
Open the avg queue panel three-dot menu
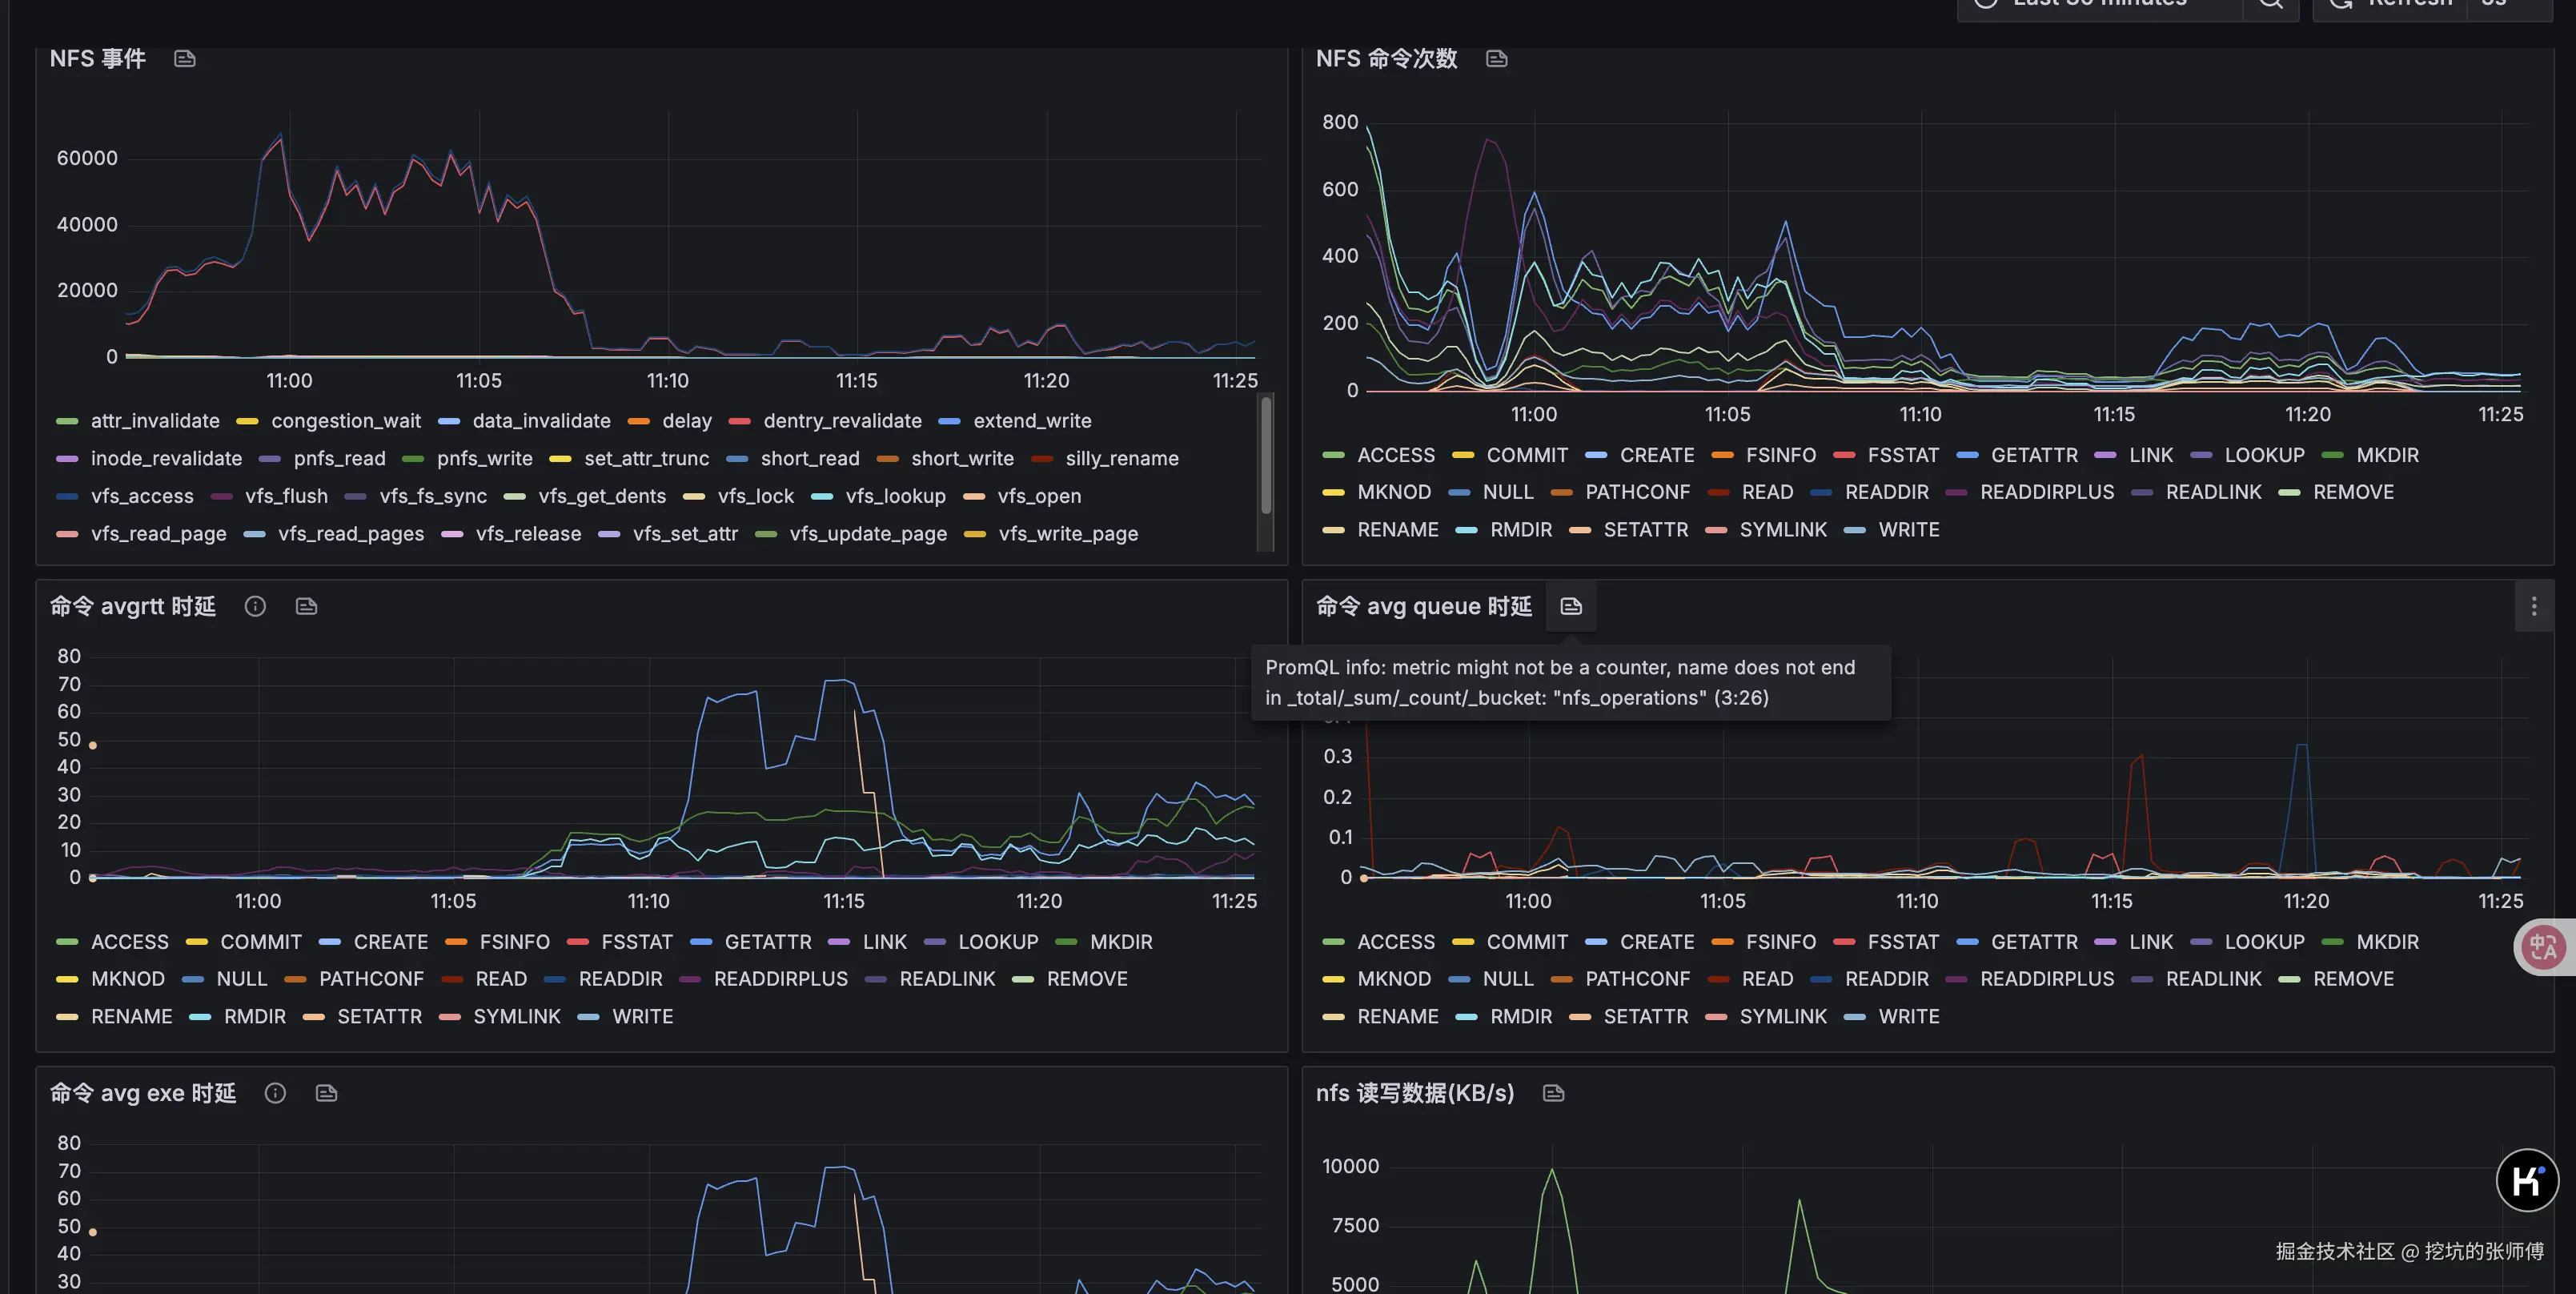pos(2533,606)
